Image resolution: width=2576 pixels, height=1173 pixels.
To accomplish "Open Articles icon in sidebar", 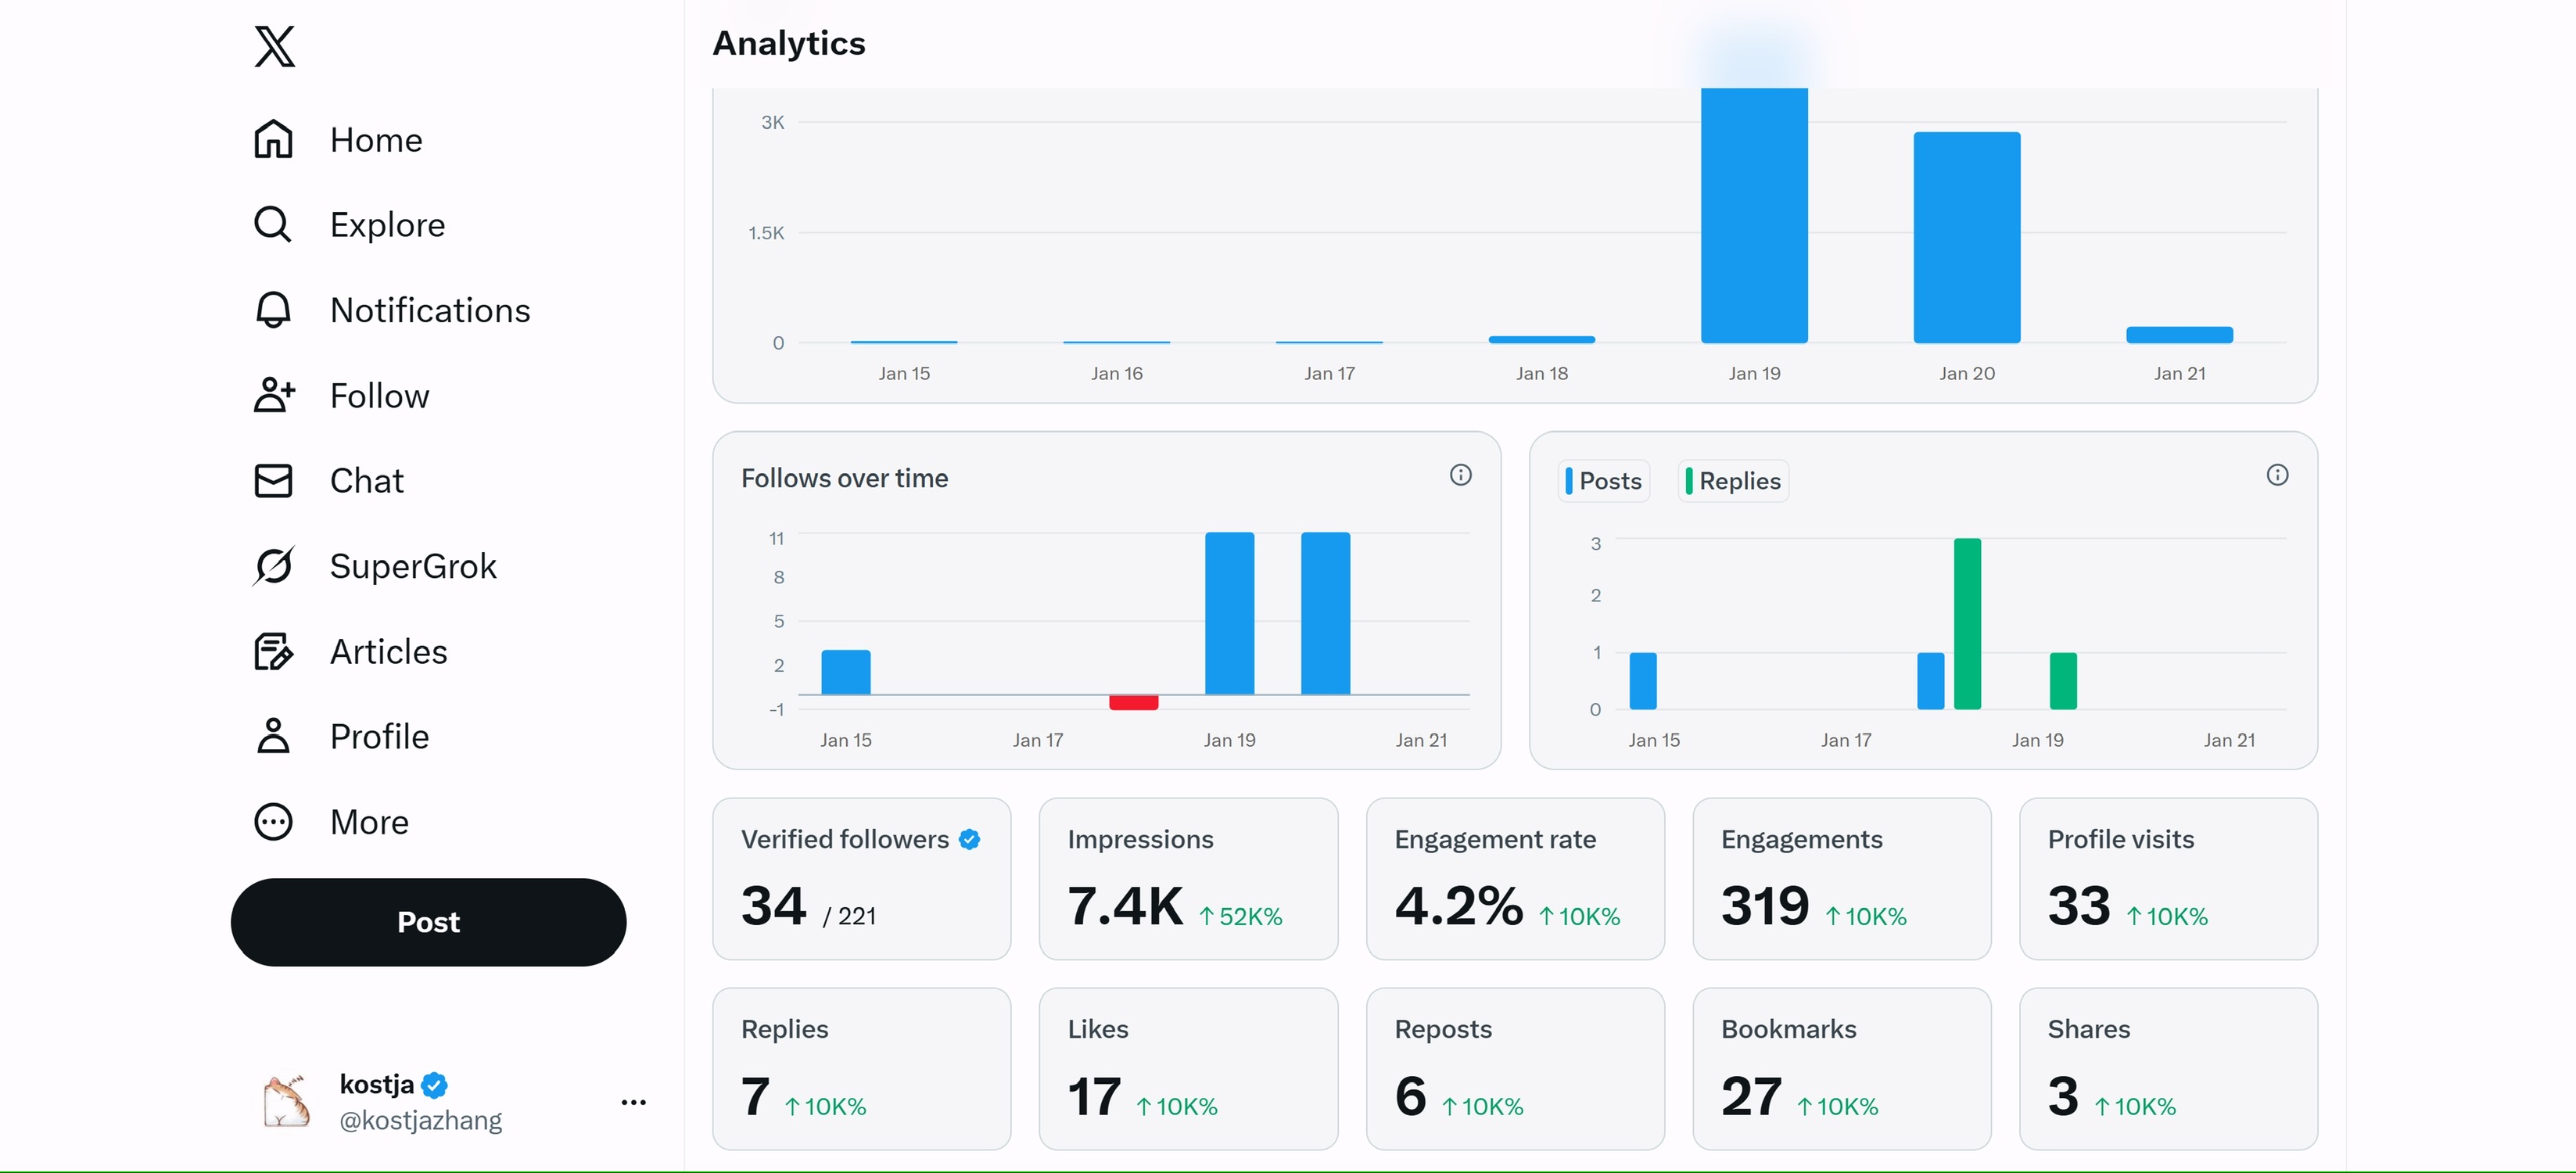I will click(x=273, y=651).
